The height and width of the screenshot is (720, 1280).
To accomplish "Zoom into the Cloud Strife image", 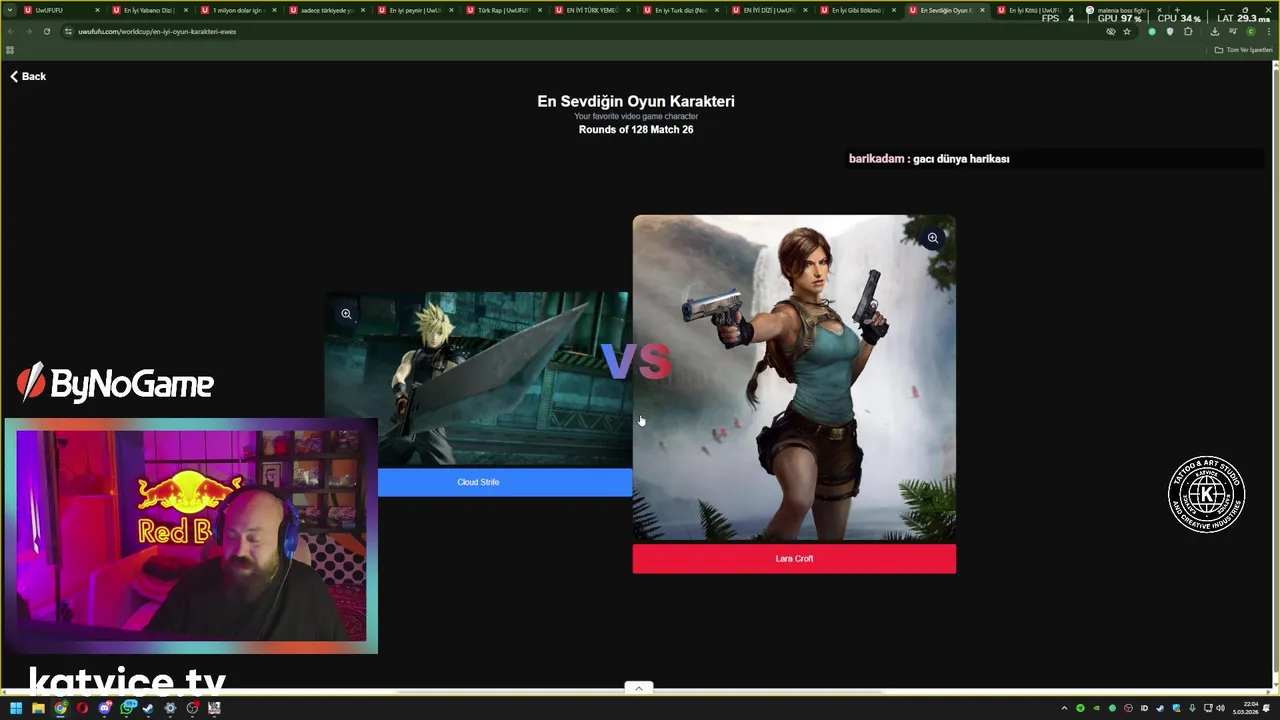I will (x=346, y=314).
